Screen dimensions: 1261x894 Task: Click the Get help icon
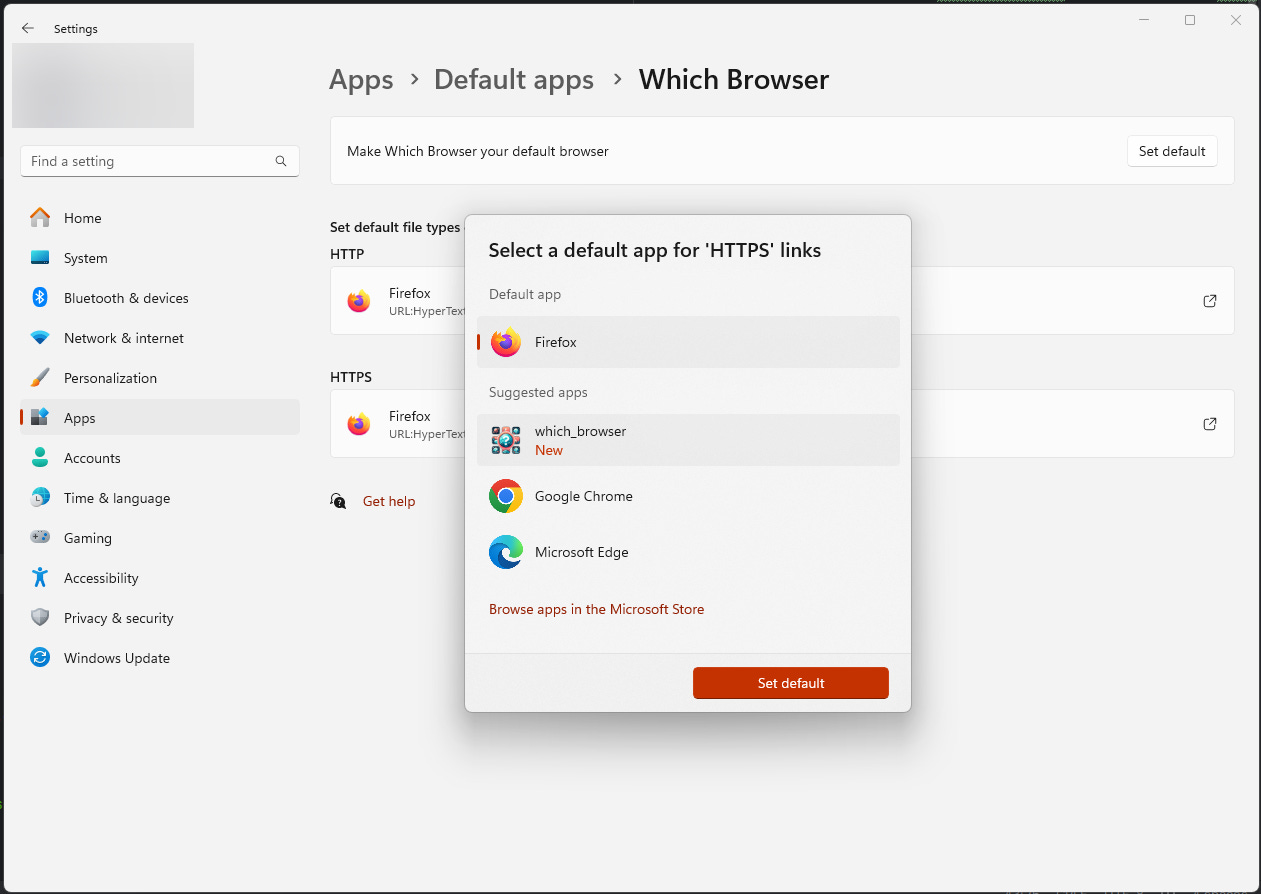339,501
